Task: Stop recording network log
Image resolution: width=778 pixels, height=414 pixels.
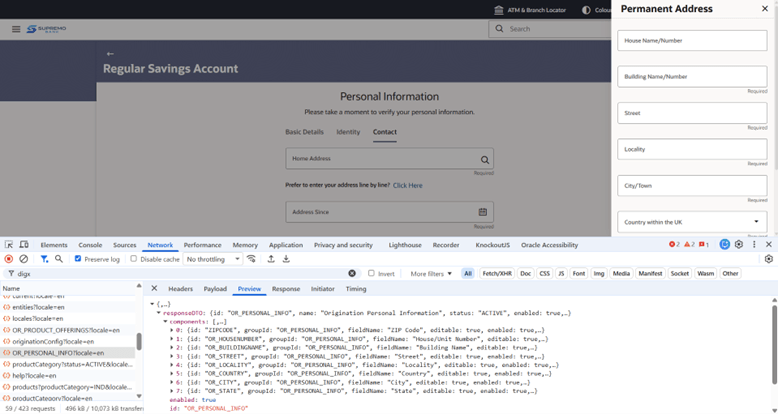Action: 8,259
